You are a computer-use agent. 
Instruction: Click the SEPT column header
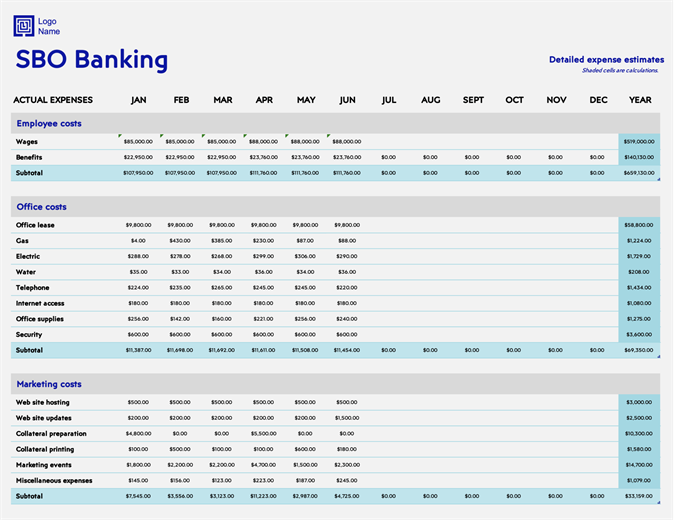(473, 100)
